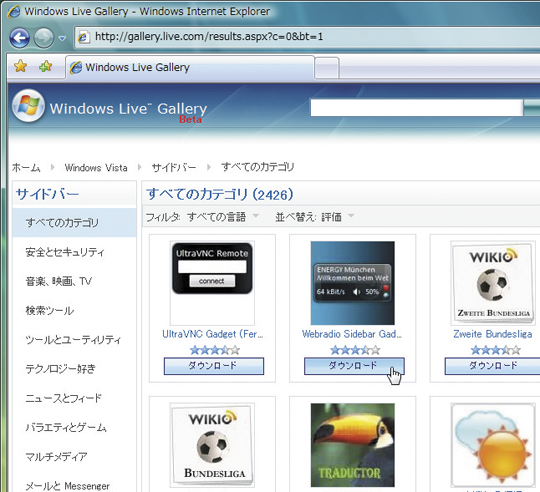The image size is (540, 492).
Task: Select the Windows Live Gallery tab
Action: [x=190, y=67]
